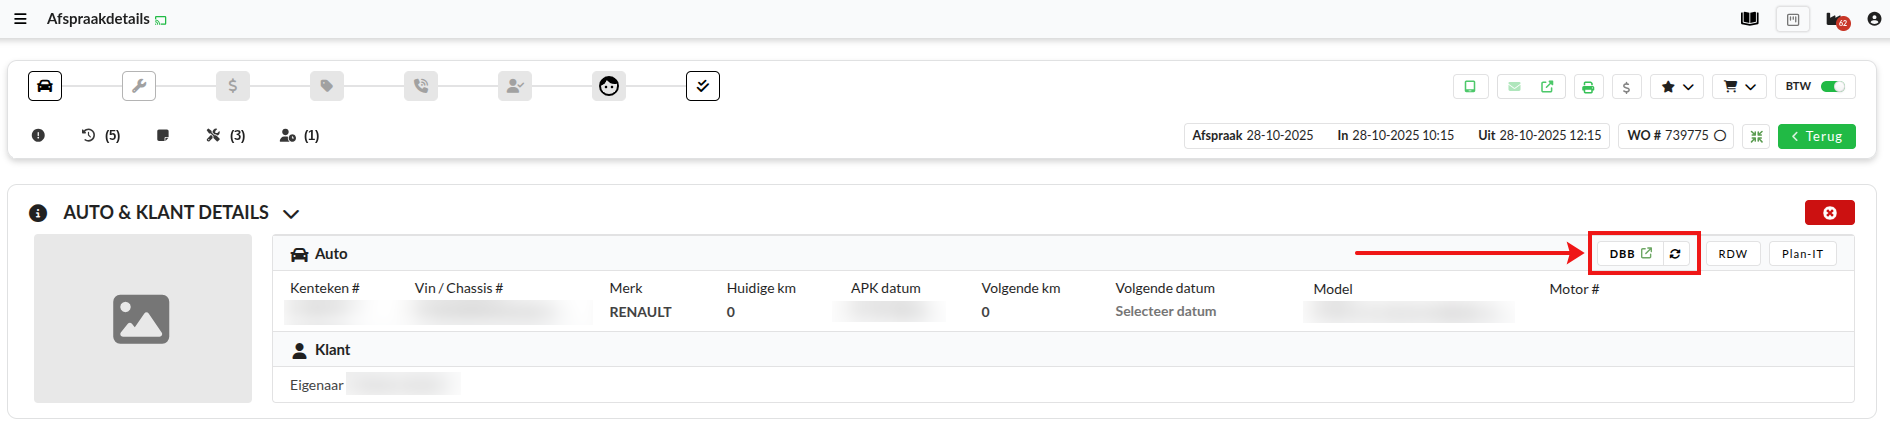Click the circle next to WO # 739775
Screen dimensions: 1890x430
click(x=1720, y=136)
